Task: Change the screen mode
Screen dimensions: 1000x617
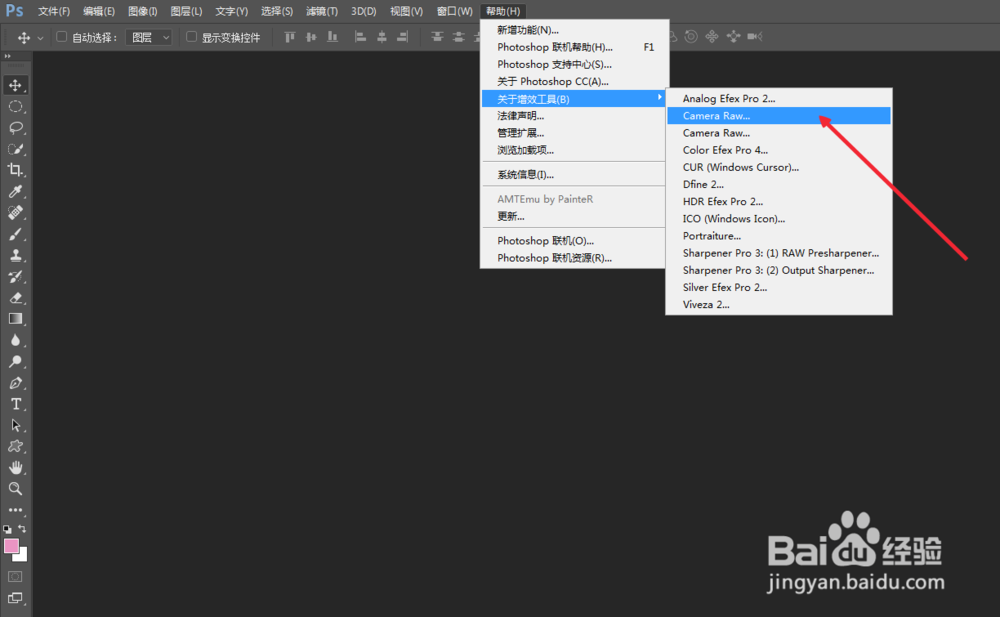Action: click(x=15, y=598)
